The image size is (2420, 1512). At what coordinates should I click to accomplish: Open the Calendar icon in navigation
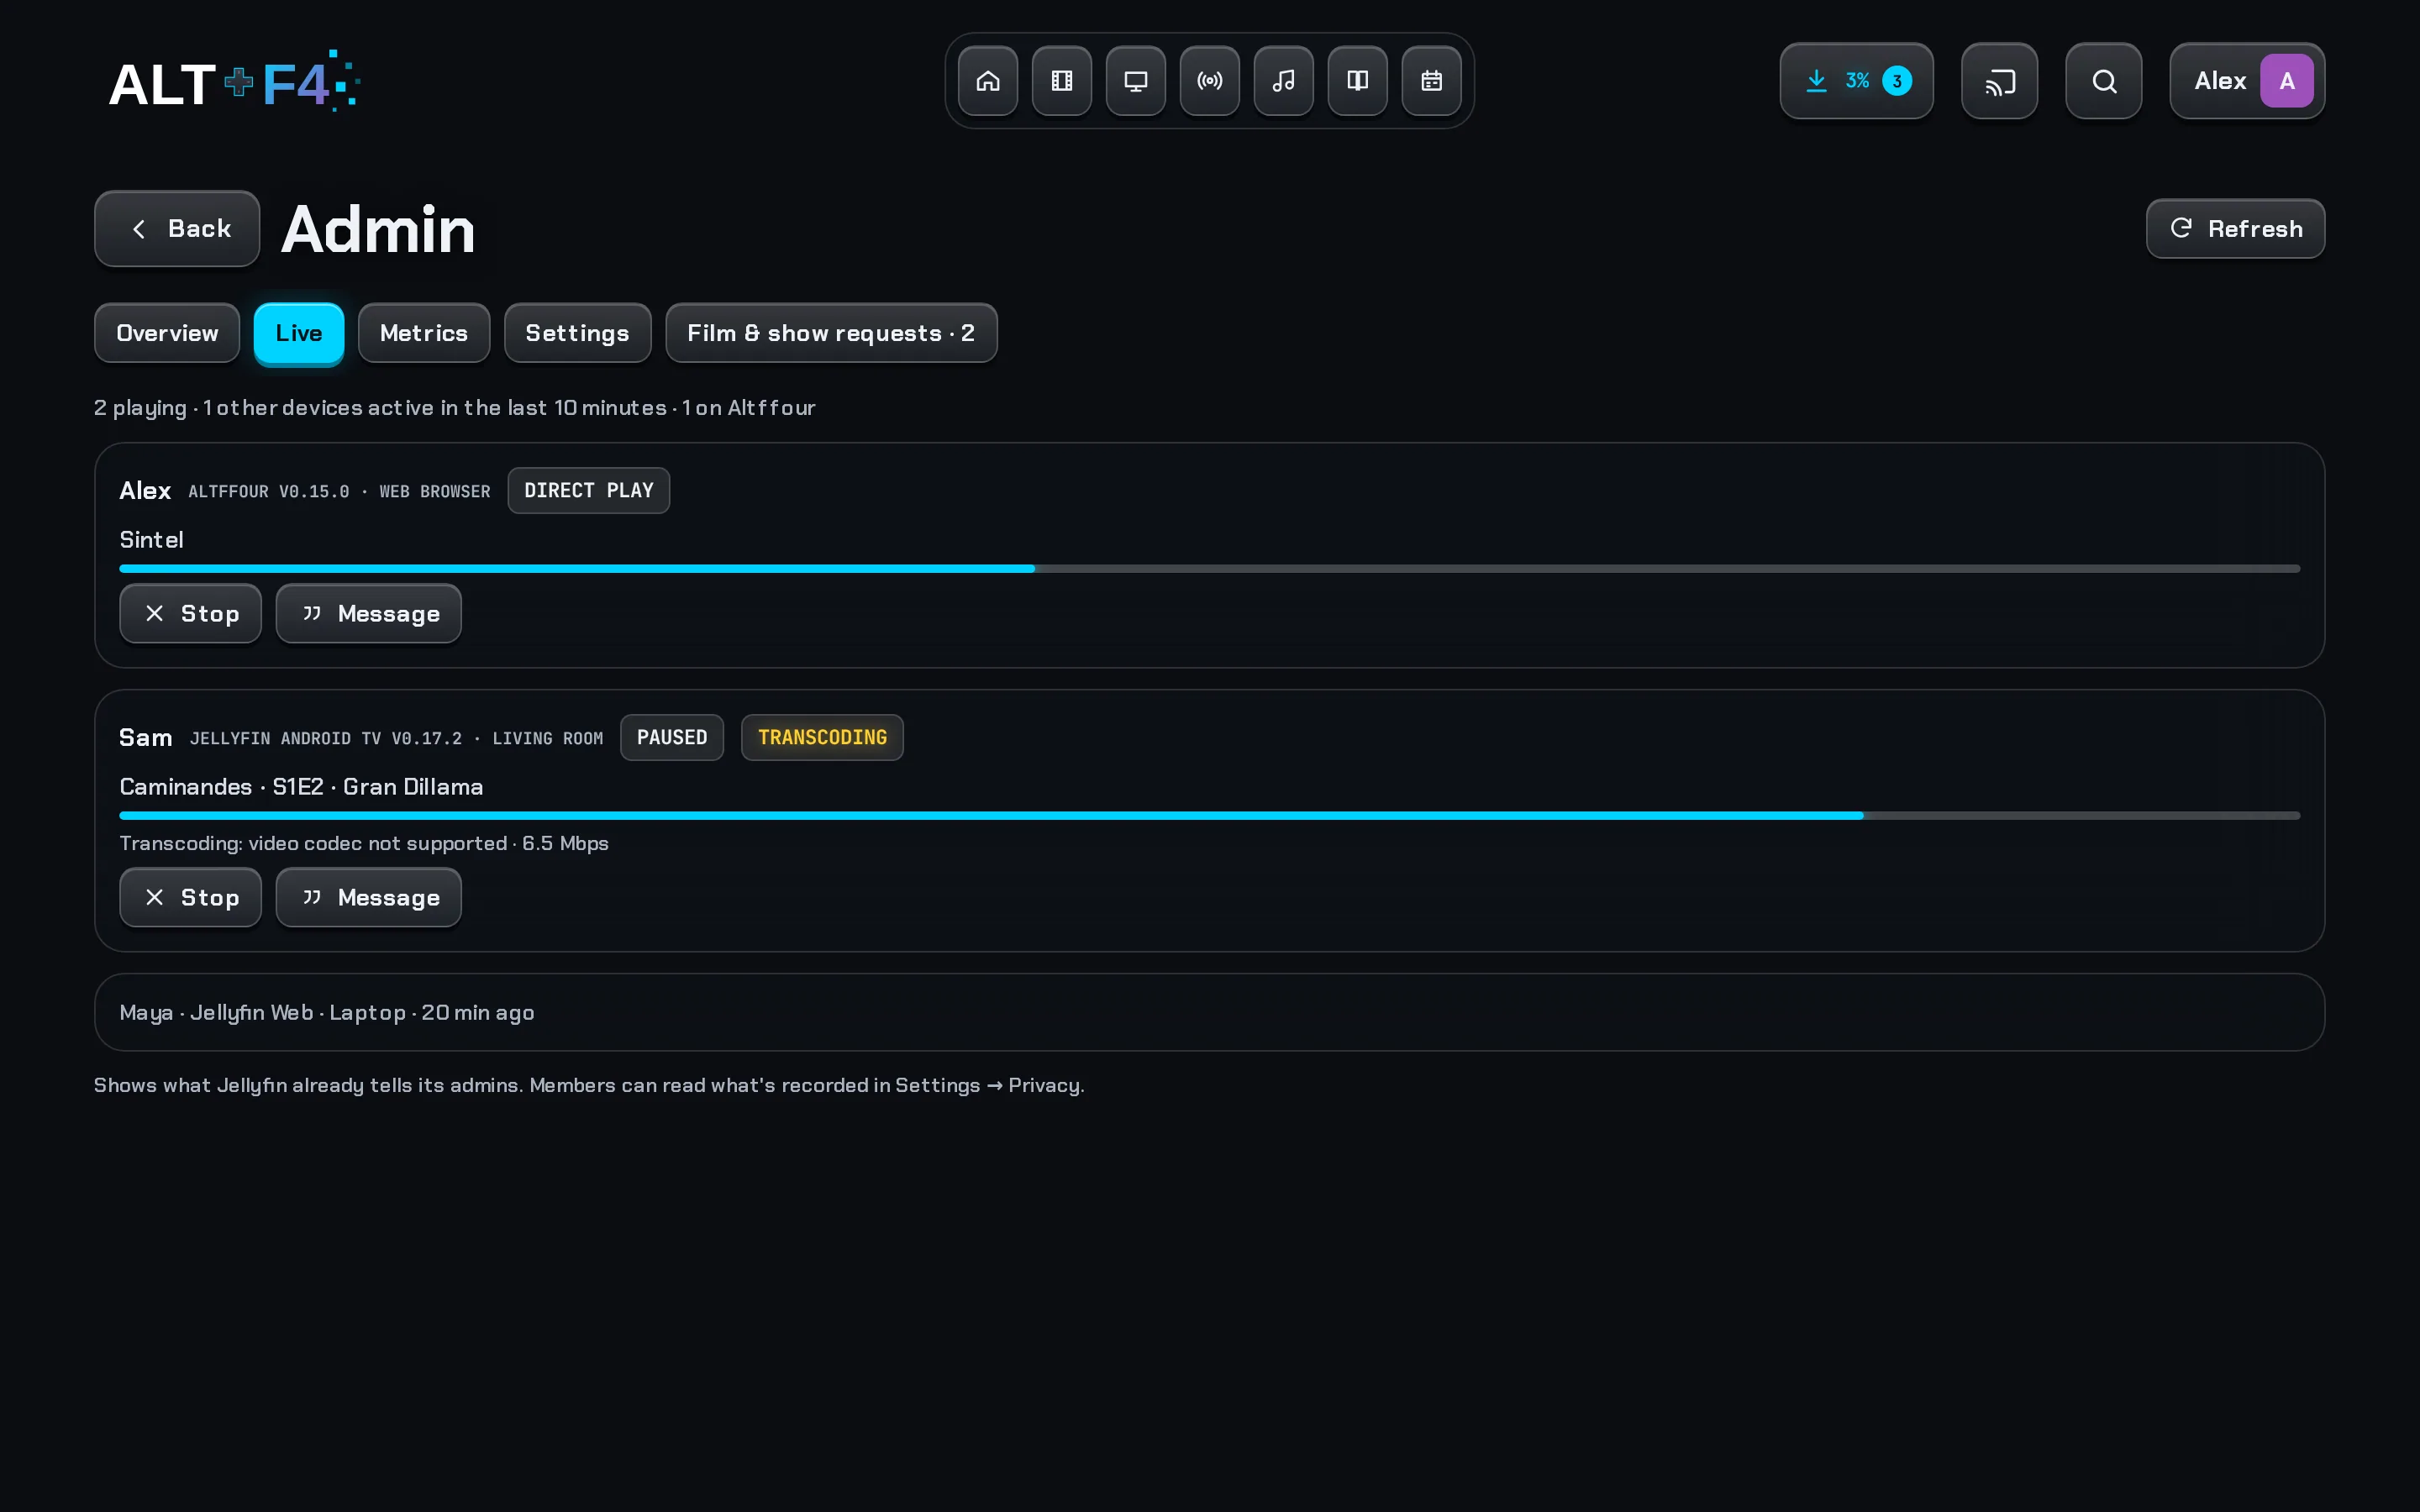[x=1431, y=81]
